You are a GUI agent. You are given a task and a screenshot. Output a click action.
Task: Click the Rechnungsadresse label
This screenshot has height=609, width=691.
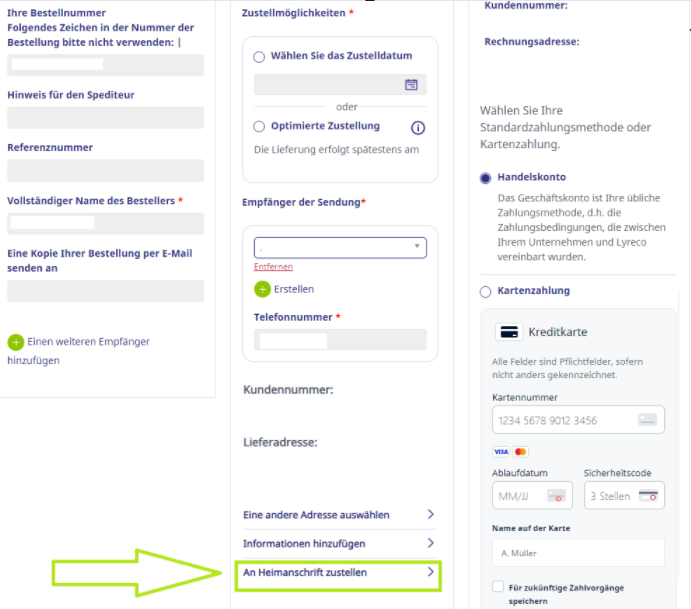(x=532, y=41)
